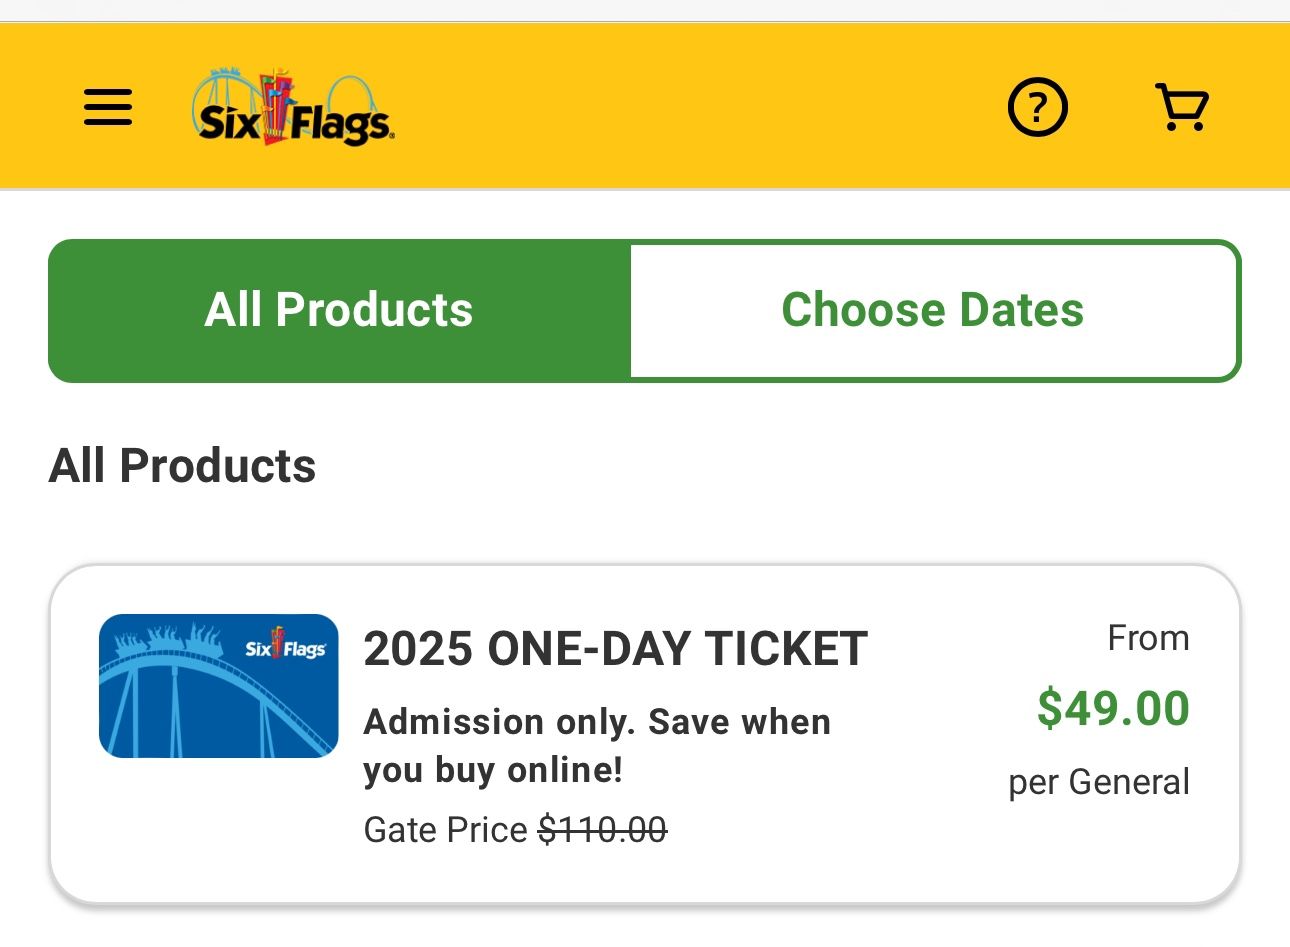Image resolution: width=1290 pixels, height=947 pixels.
Task: Click the Gate Price label
Action: tap(445, 830)
